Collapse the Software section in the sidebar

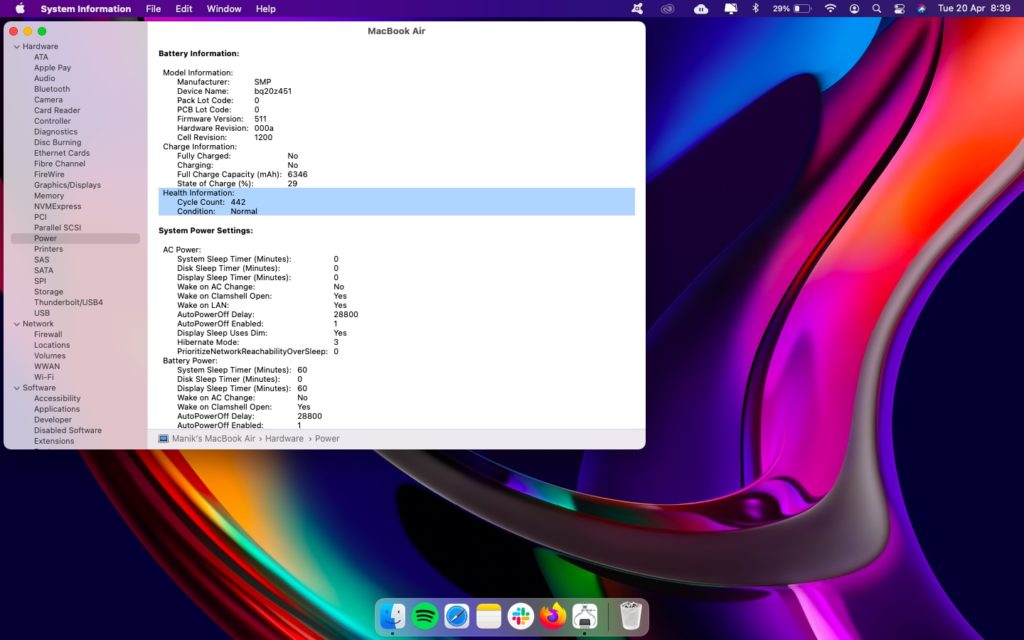click(x=15, y=387)
